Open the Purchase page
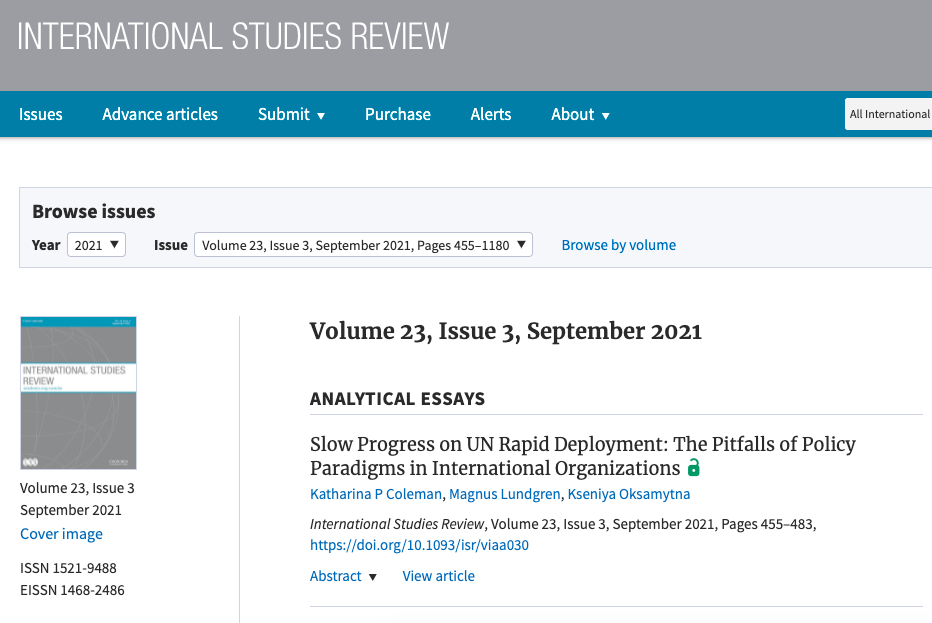This screenshot has width=932, height=623. coord(398,114)
